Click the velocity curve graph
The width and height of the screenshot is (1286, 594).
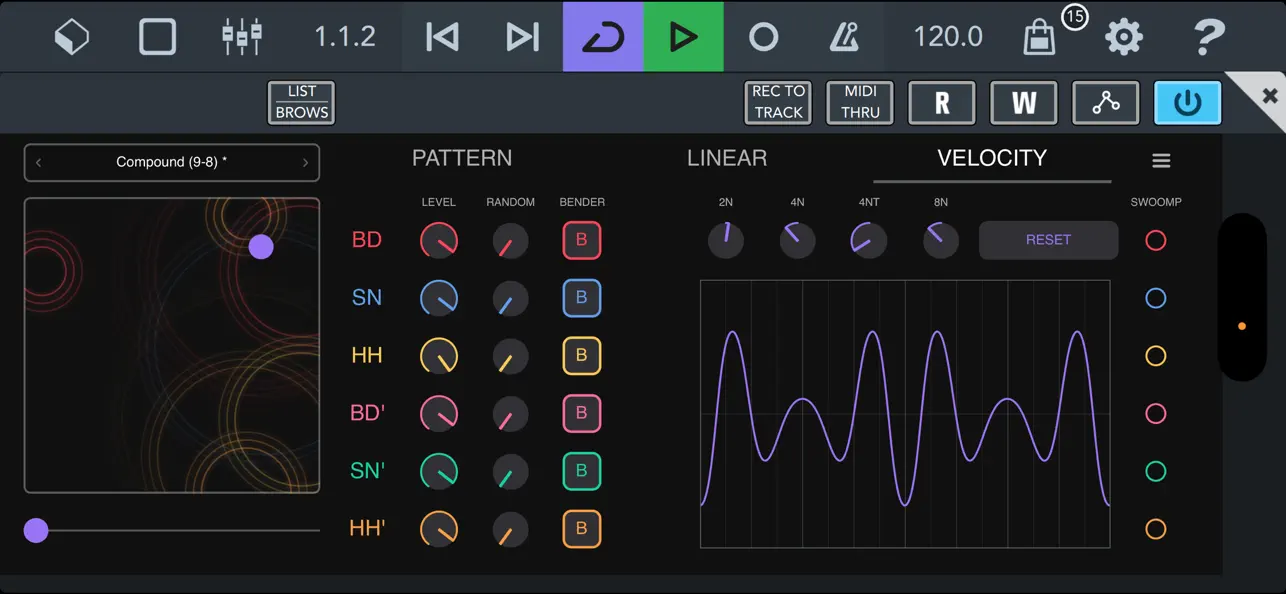point(905,414)
